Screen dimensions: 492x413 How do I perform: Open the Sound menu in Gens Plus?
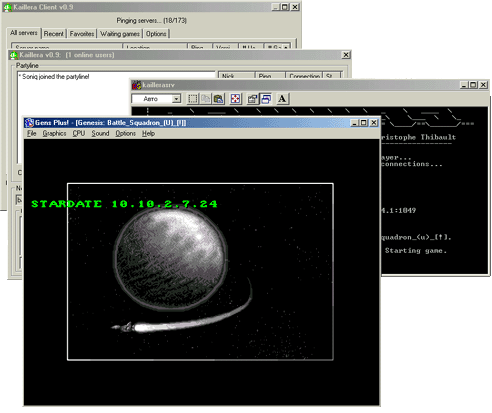click(x=100, y=134)
